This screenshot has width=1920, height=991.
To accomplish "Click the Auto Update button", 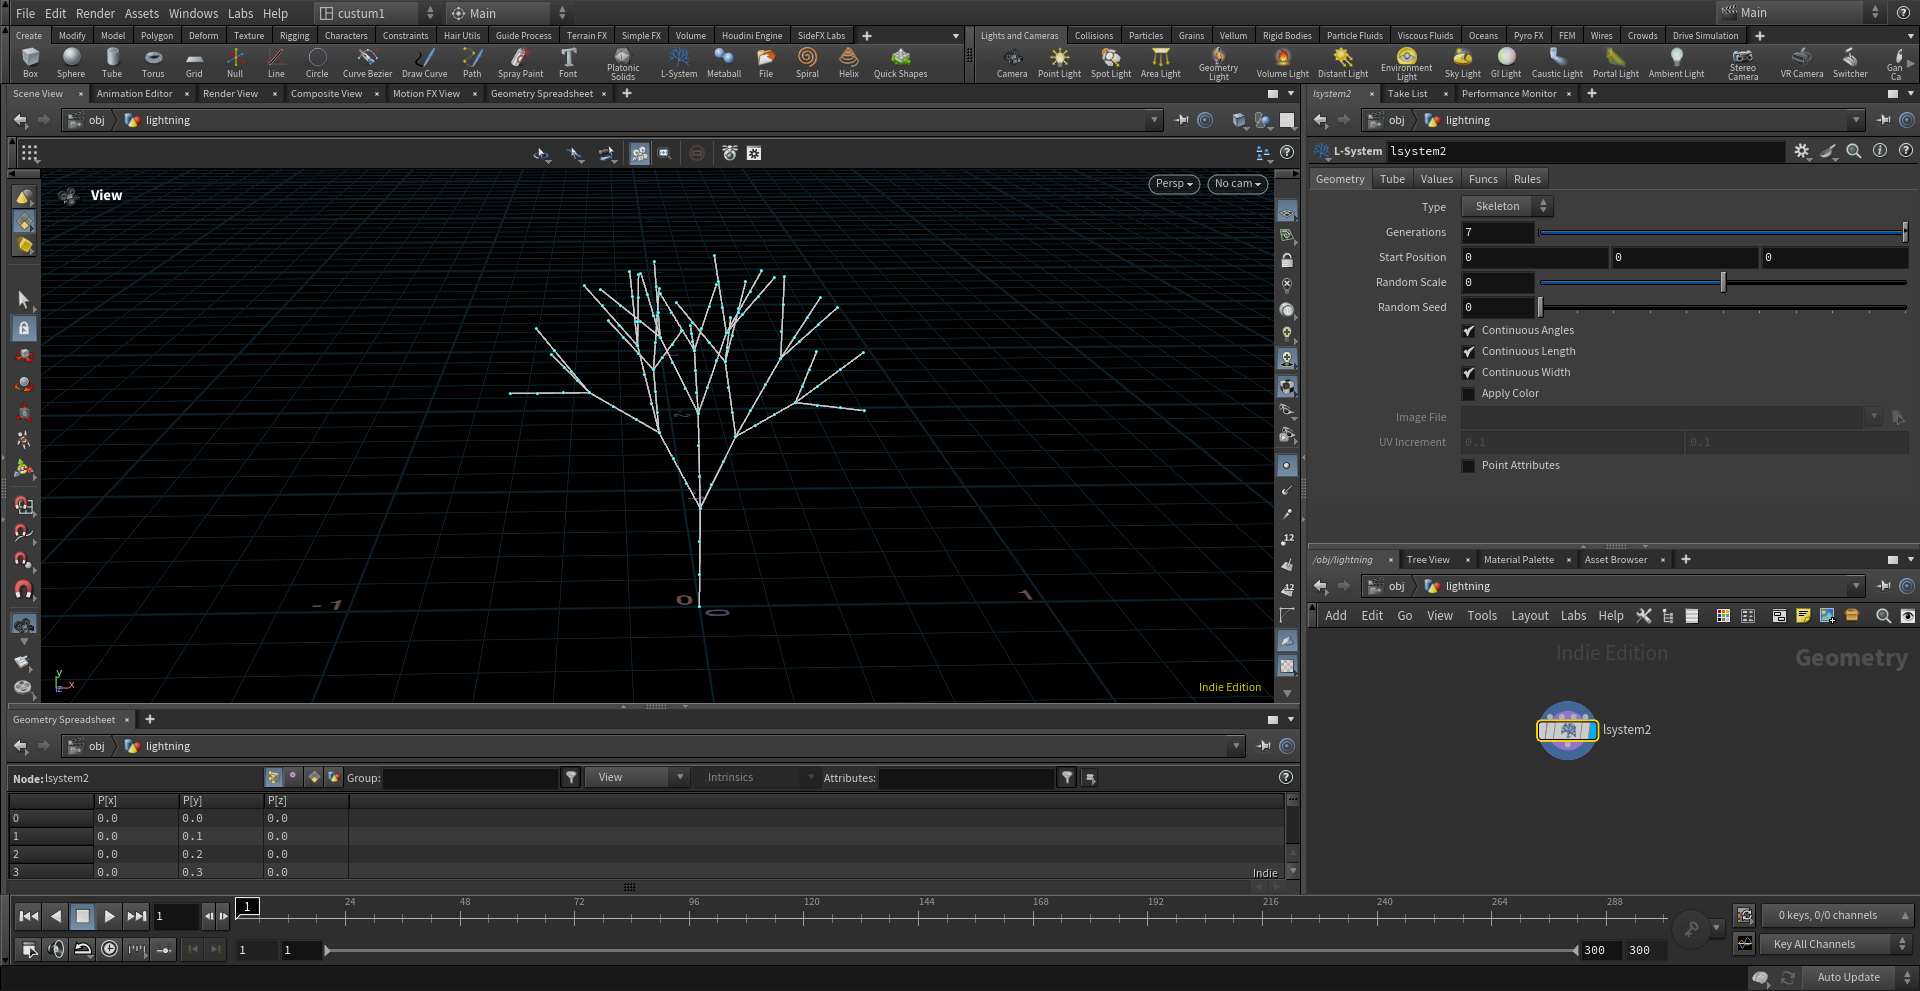I will (x=1847, y=977).
